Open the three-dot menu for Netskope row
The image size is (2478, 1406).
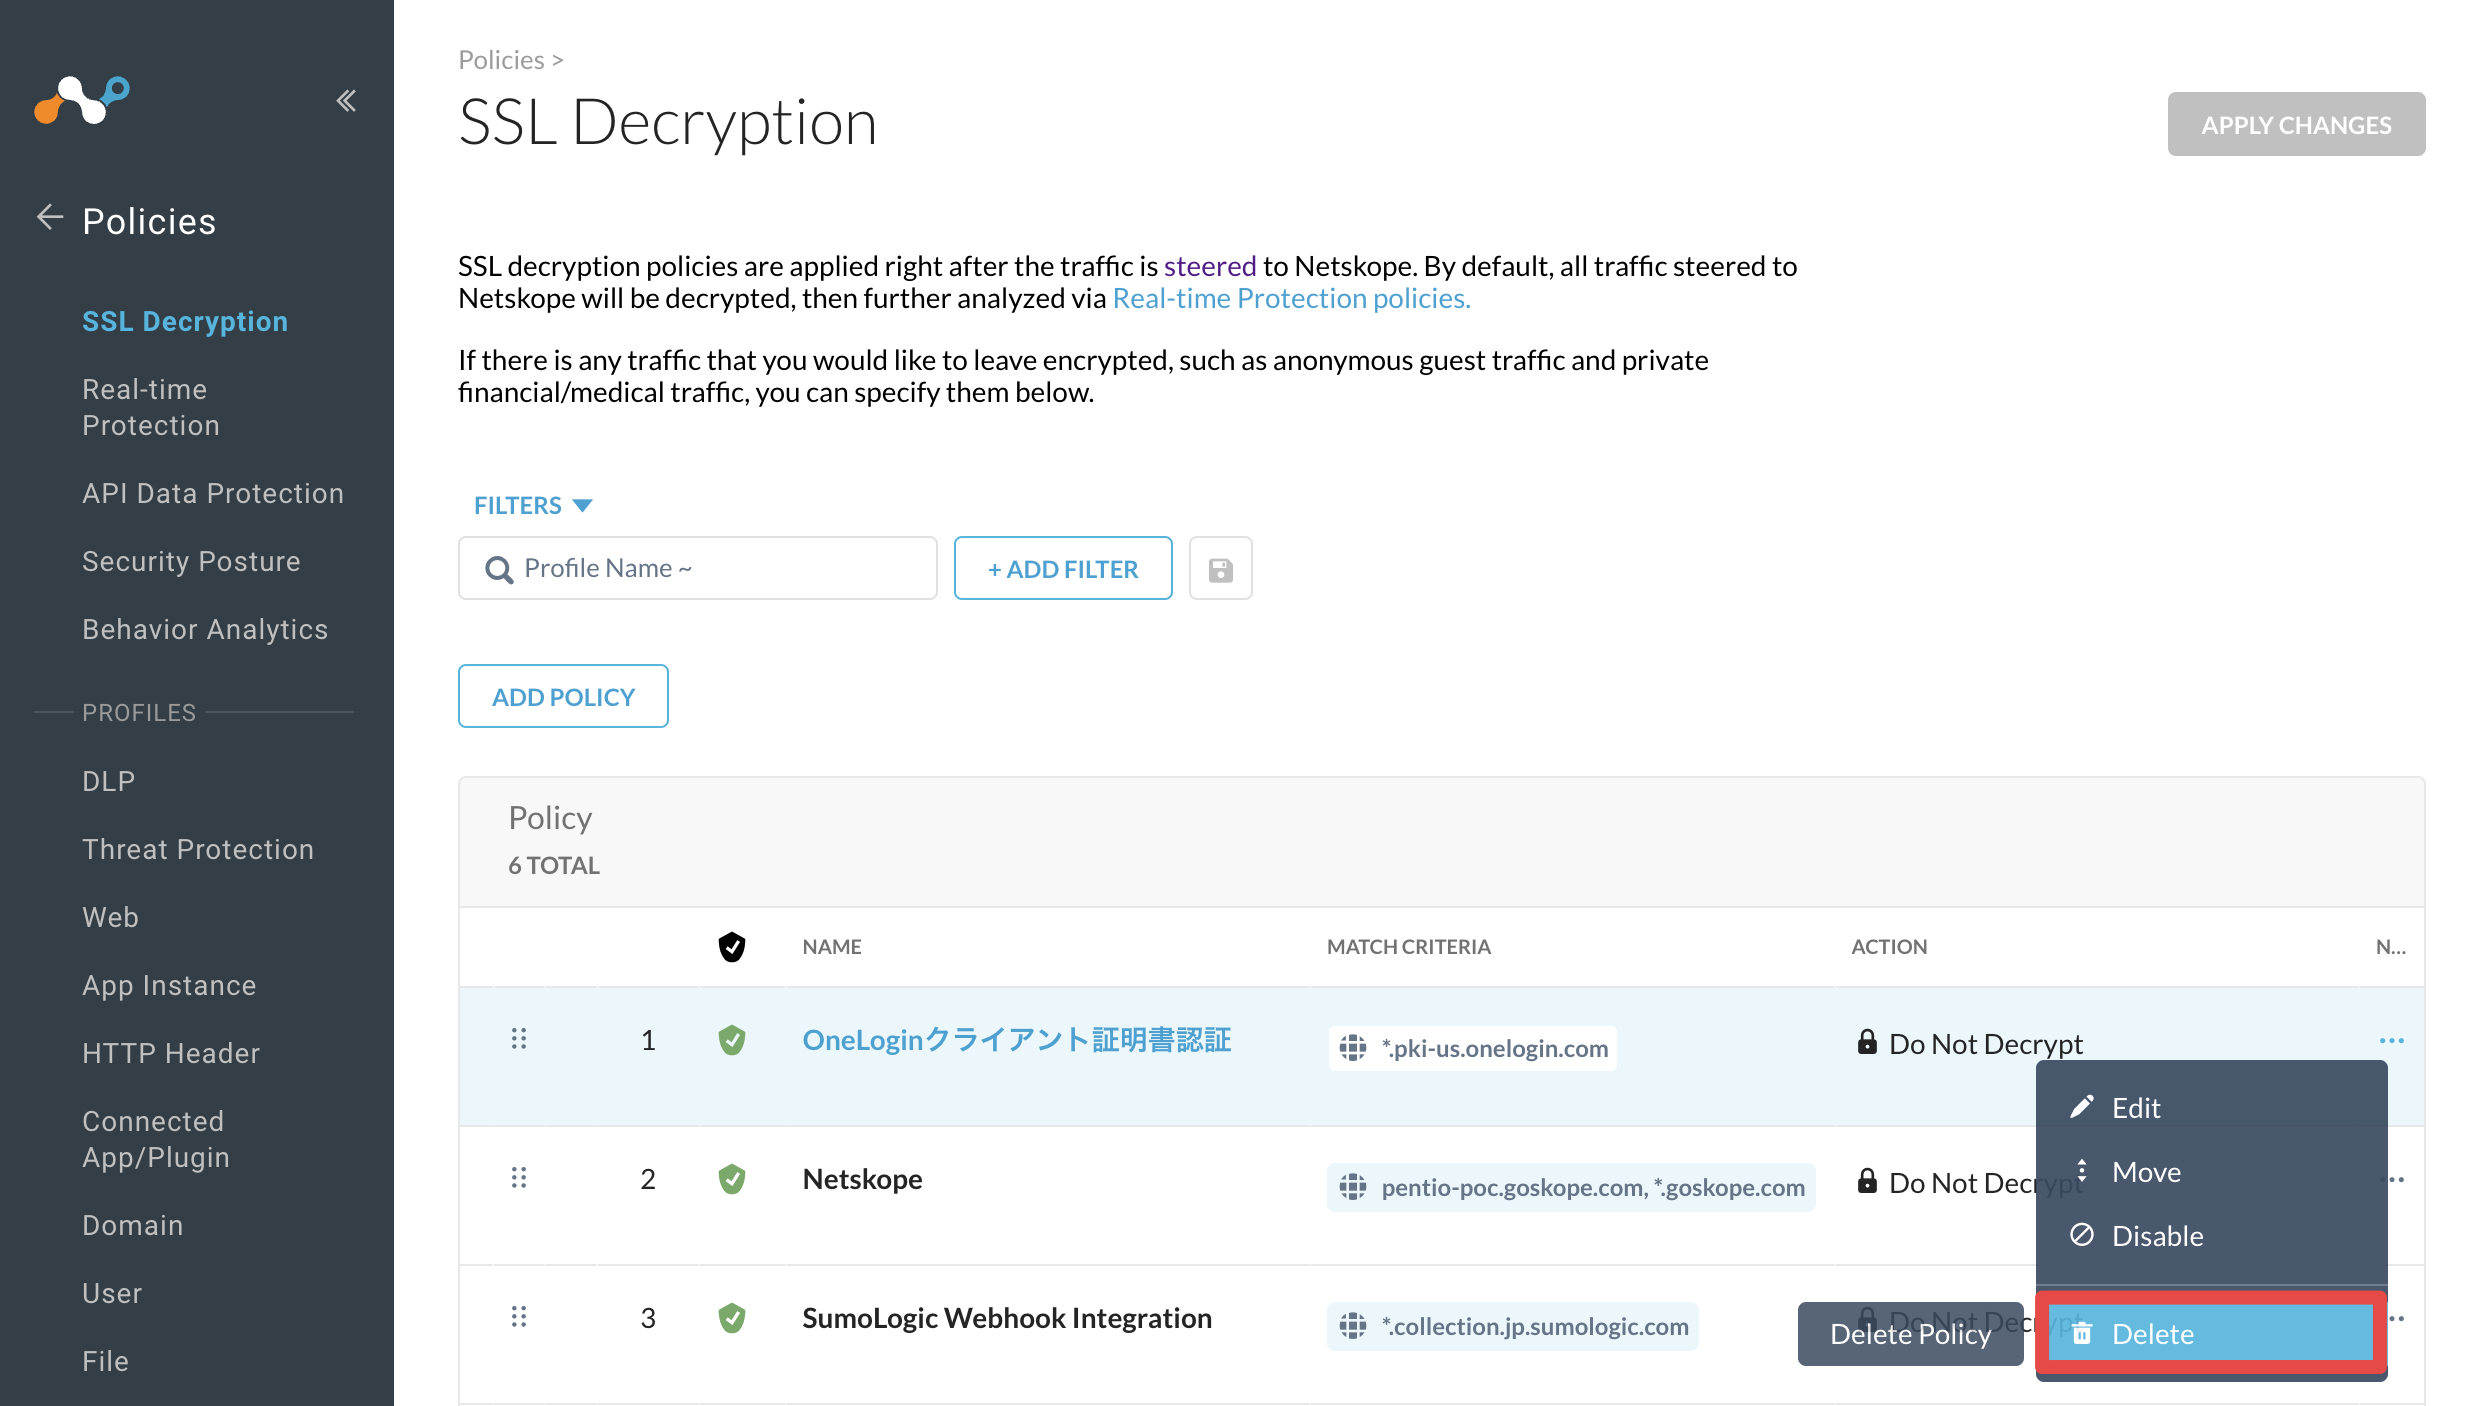point(2397,1180)
